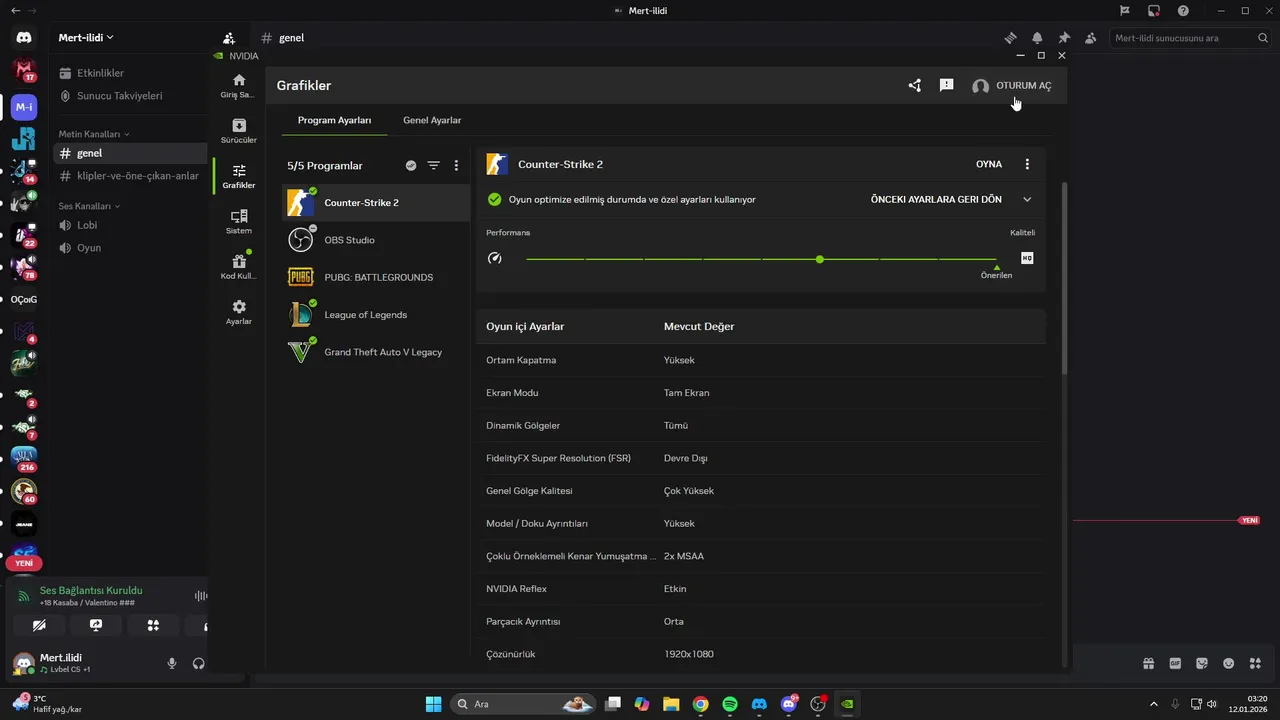Switch to Program Ayarları tab
This screenshot has width=1280, height=720.
pyautogui.click(x=334, y=120)
